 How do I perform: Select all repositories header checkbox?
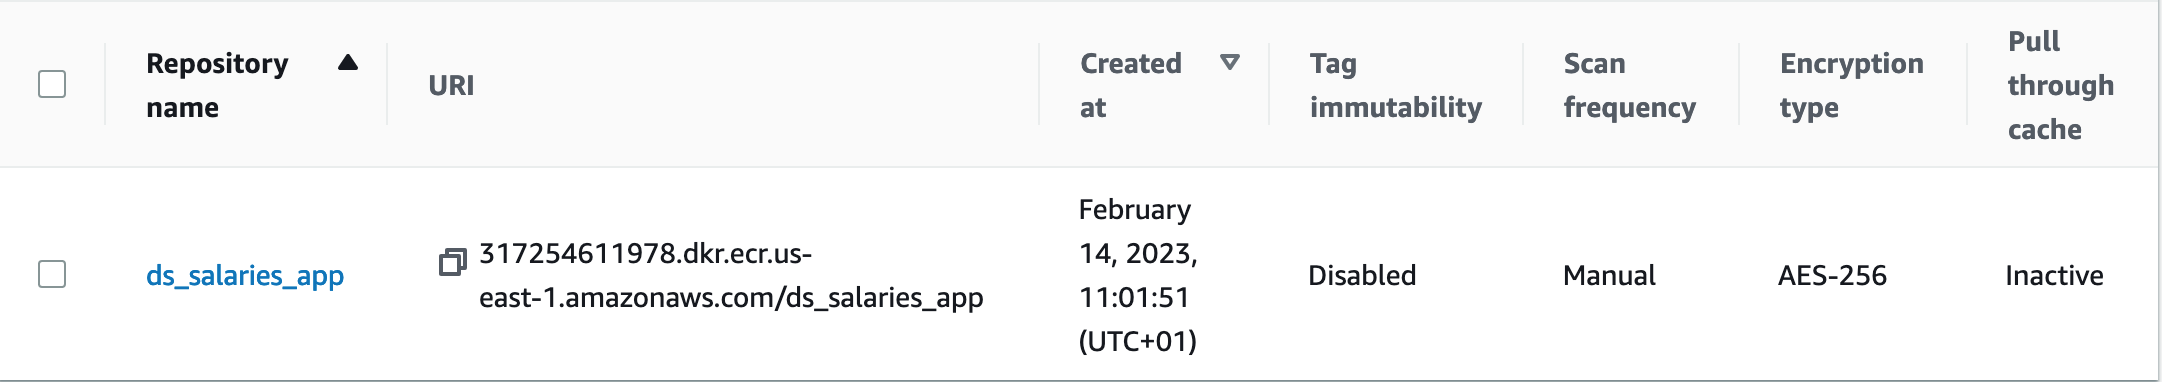pos(52,84)
